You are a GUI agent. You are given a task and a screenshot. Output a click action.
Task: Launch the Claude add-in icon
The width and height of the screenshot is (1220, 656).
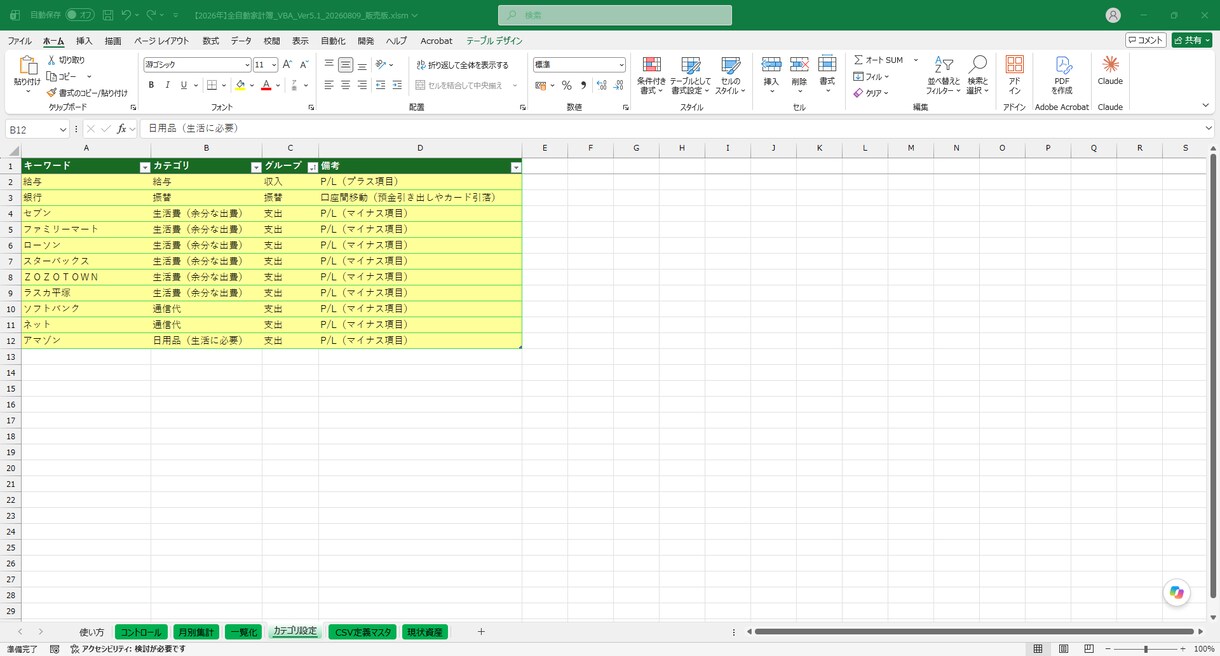[x=1110, y=64]
